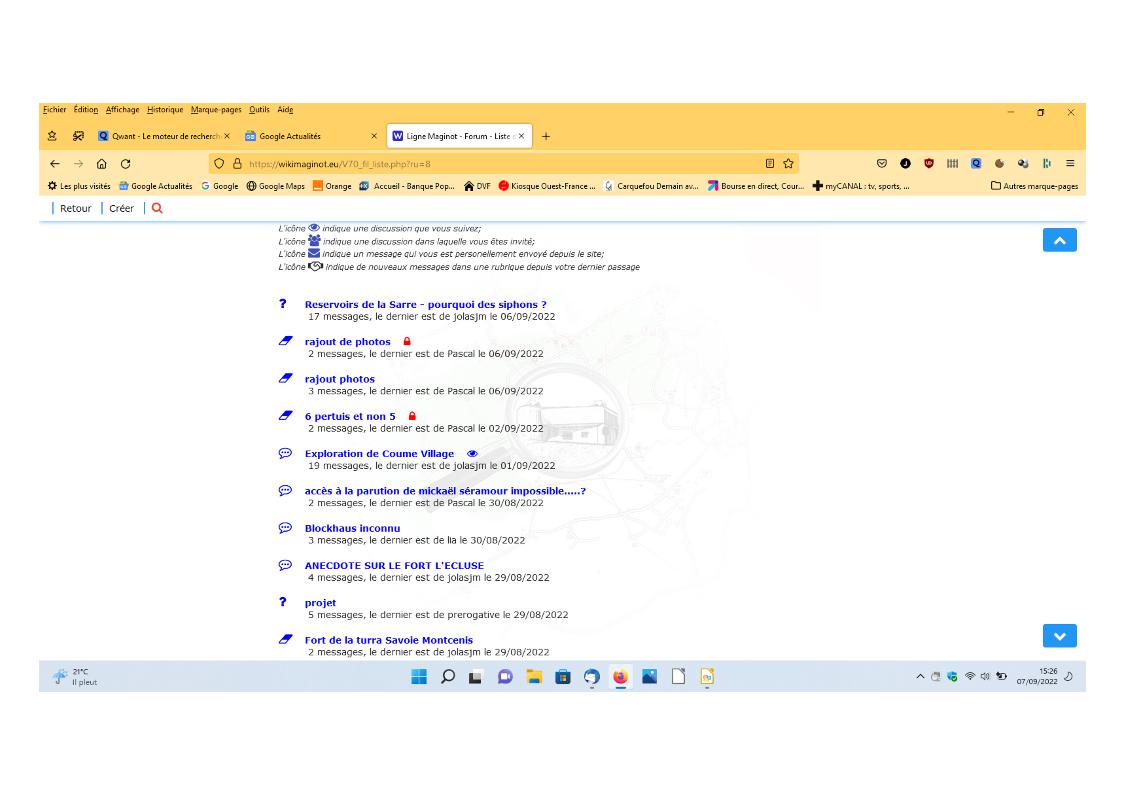This screenshot has height=794, width=1123.
Task: Click the red search magnifier icon
Action: [x=157, y=208]
